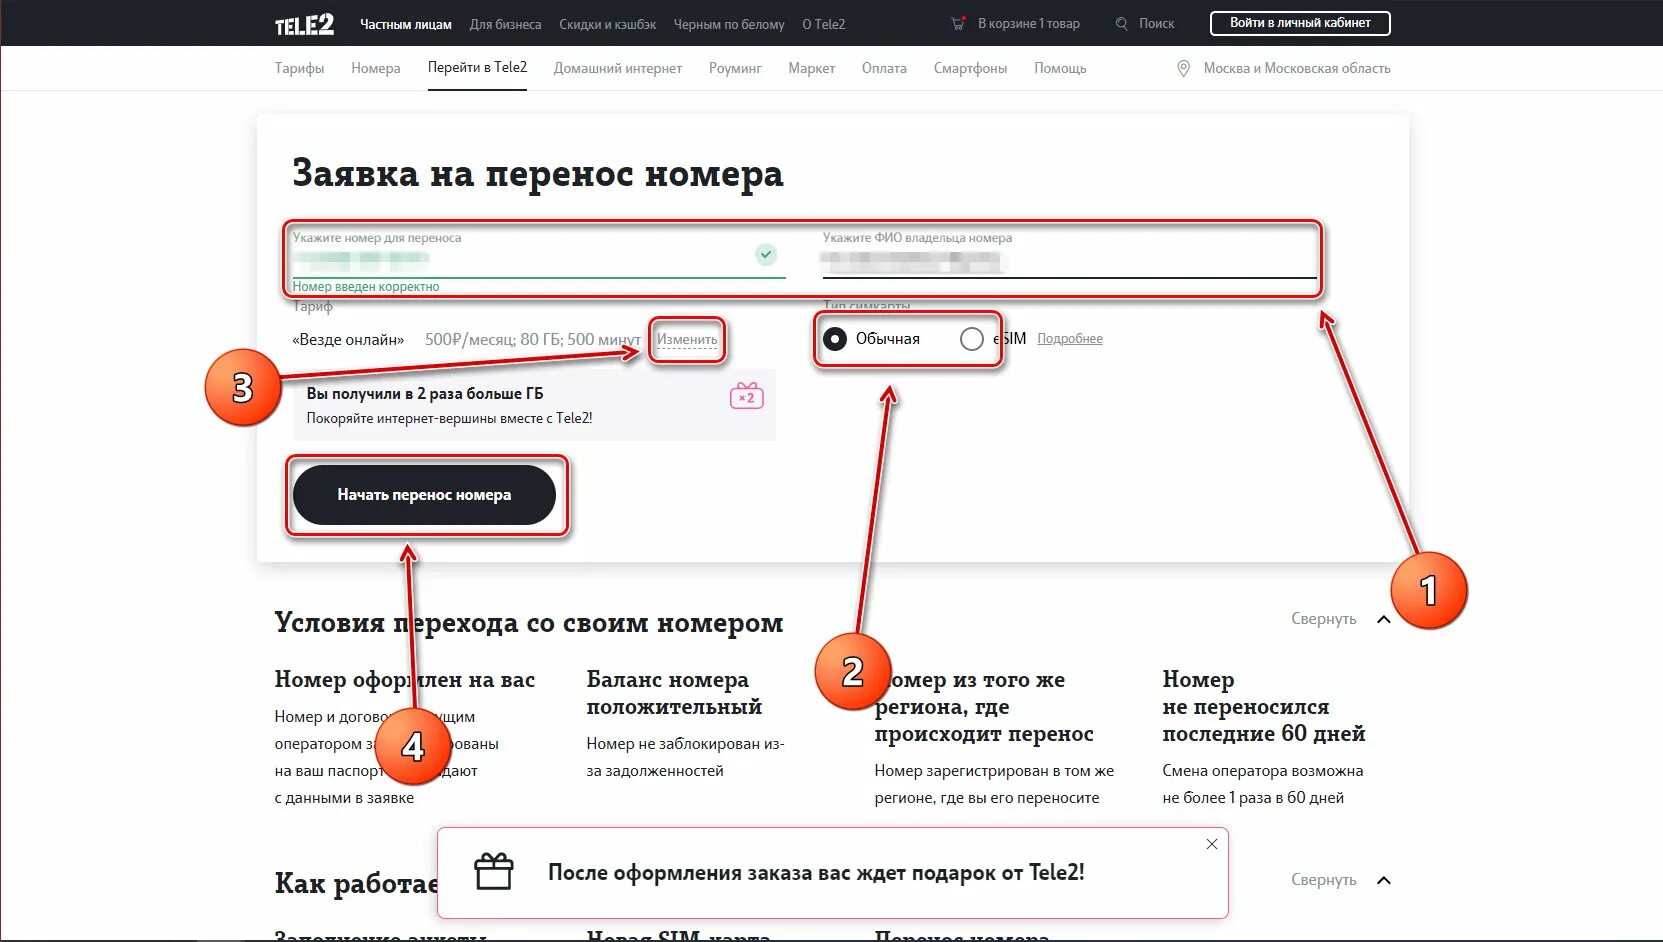Open Частным лицам section
The height and width of the screenshot is (942, 1663).
point(406,24)
